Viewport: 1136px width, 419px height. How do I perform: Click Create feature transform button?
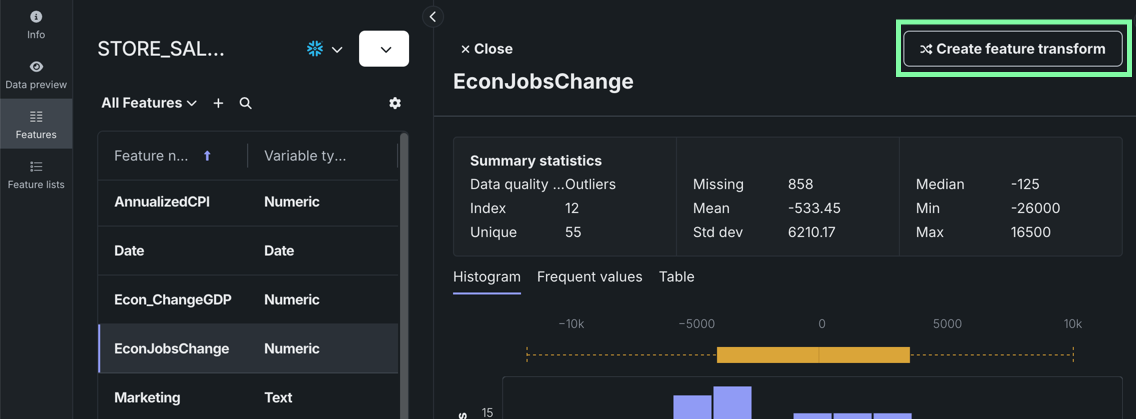click(1012, 49)
